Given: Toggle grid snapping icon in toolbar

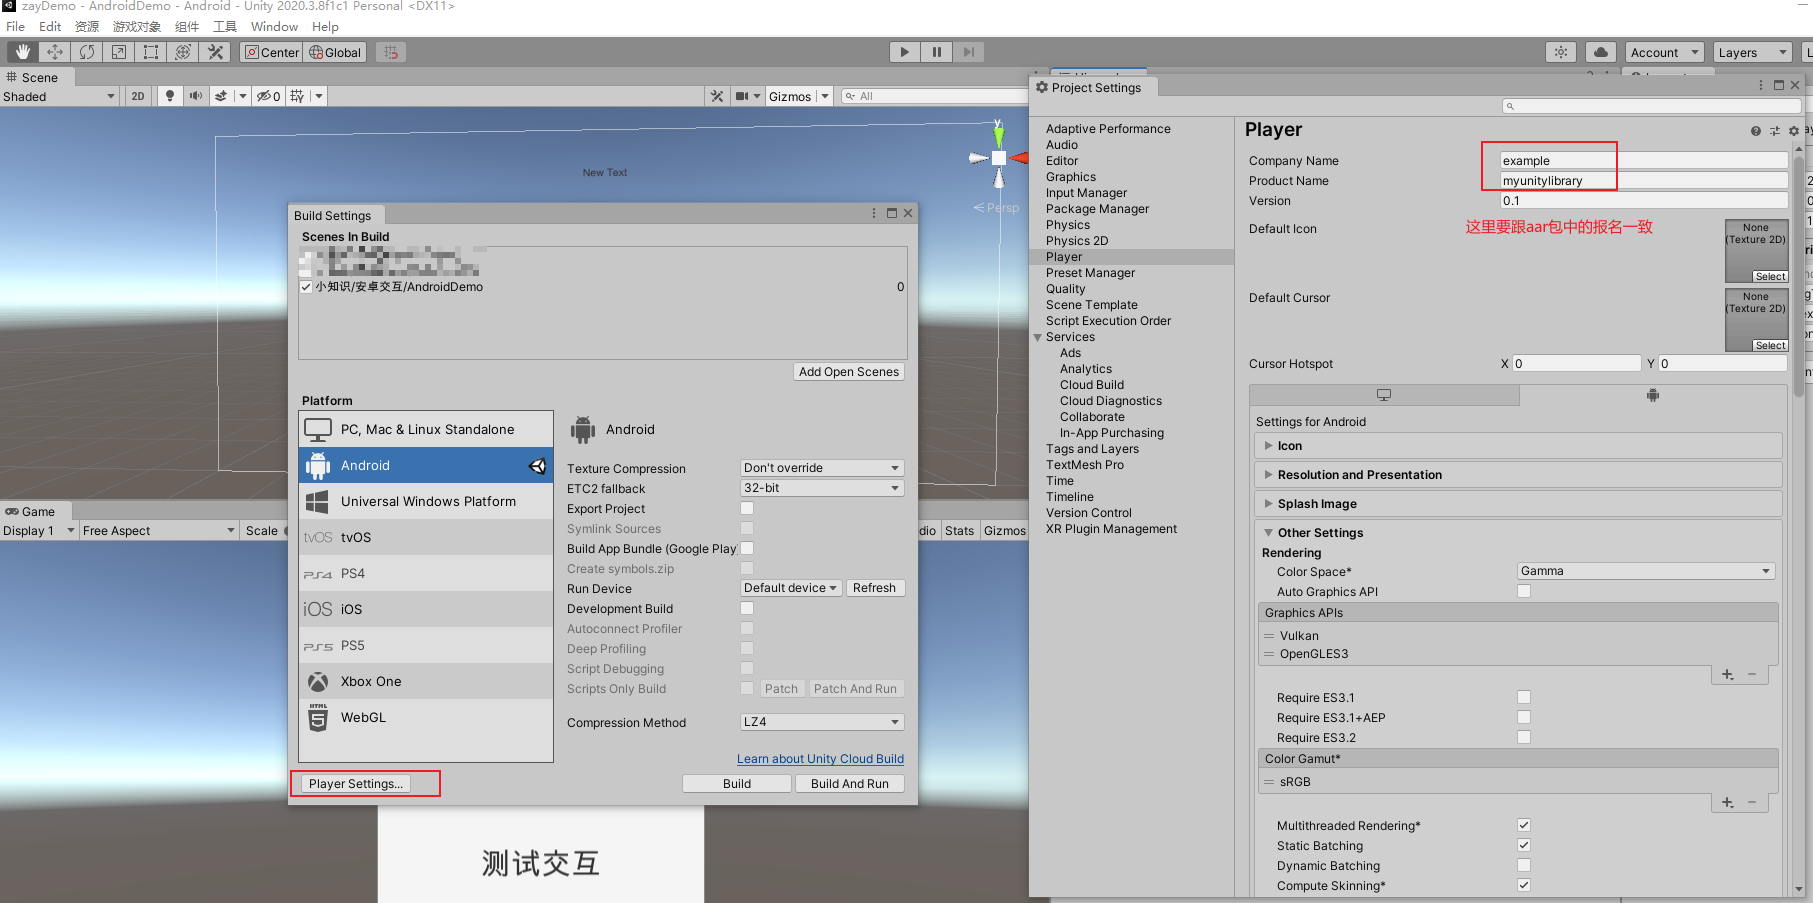Looking at the screenshot, I should pos(391,52).
